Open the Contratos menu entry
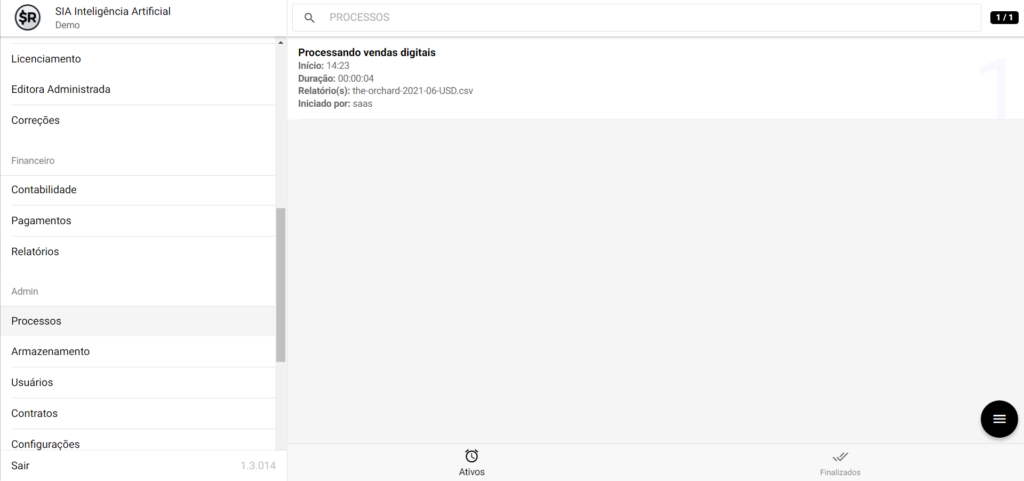The height and width of the screenshot is (481, 1024). tap(34, 414)
